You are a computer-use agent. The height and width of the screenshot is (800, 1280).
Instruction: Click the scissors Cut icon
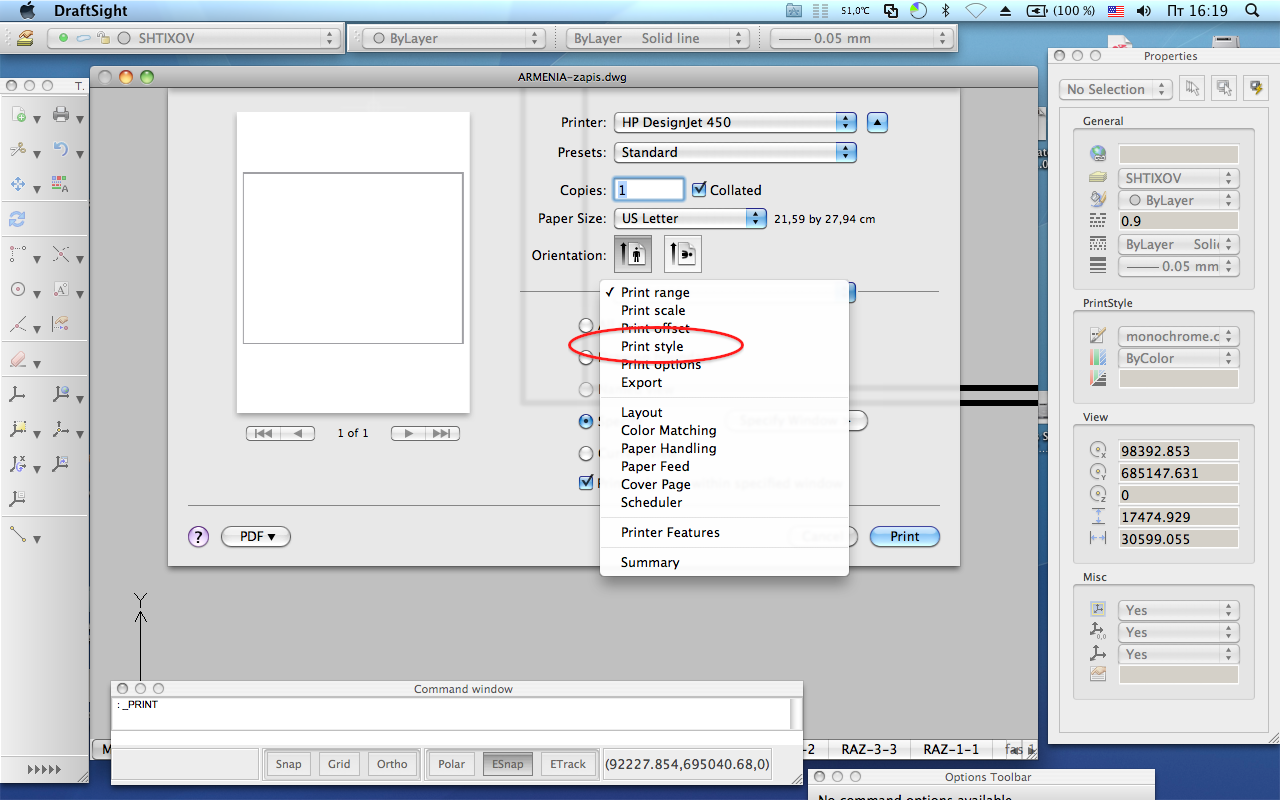tap(18, 150)
